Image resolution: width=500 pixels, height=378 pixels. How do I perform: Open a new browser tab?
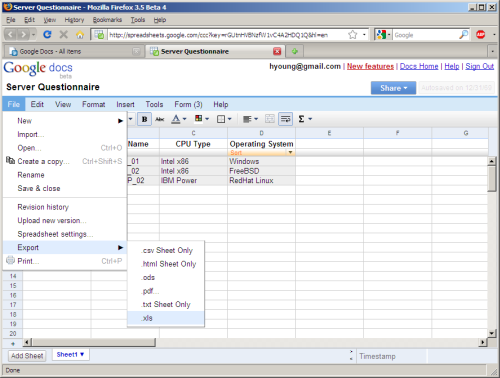pyautogui.click(x=294, y=51)
